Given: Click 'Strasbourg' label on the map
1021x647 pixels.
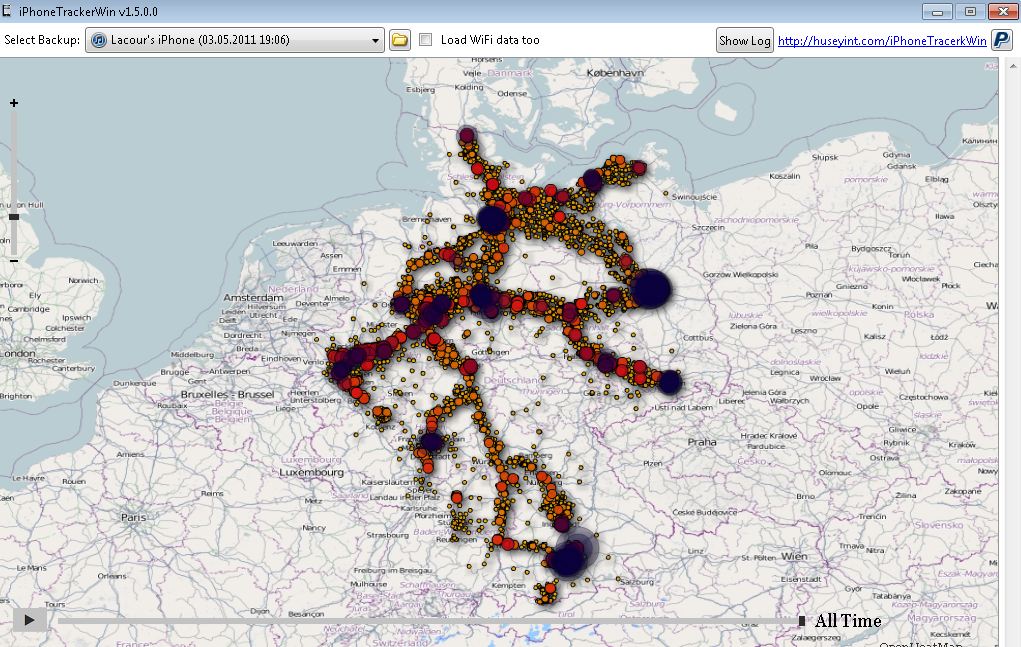Looking at the screenshot, I should (x=387, y=535).
